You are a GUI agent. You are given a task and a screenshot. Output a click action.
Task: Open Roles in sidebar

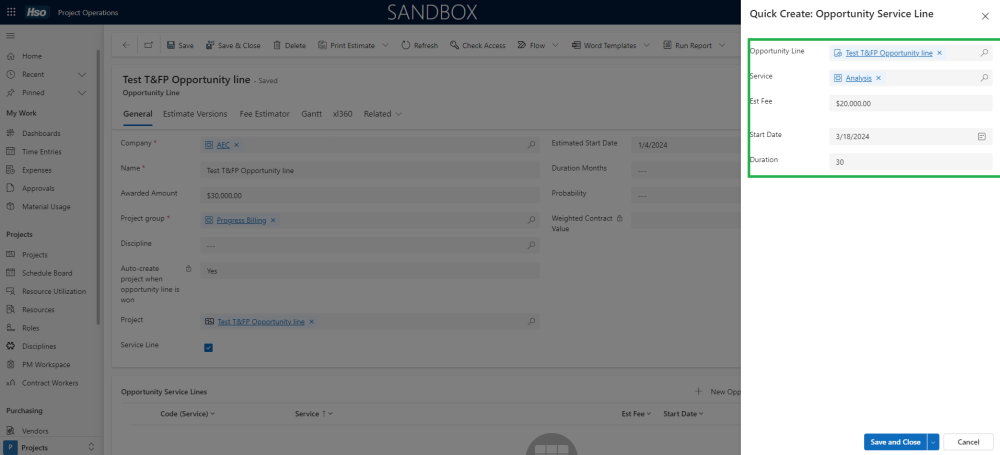click(x=31, y=328)
